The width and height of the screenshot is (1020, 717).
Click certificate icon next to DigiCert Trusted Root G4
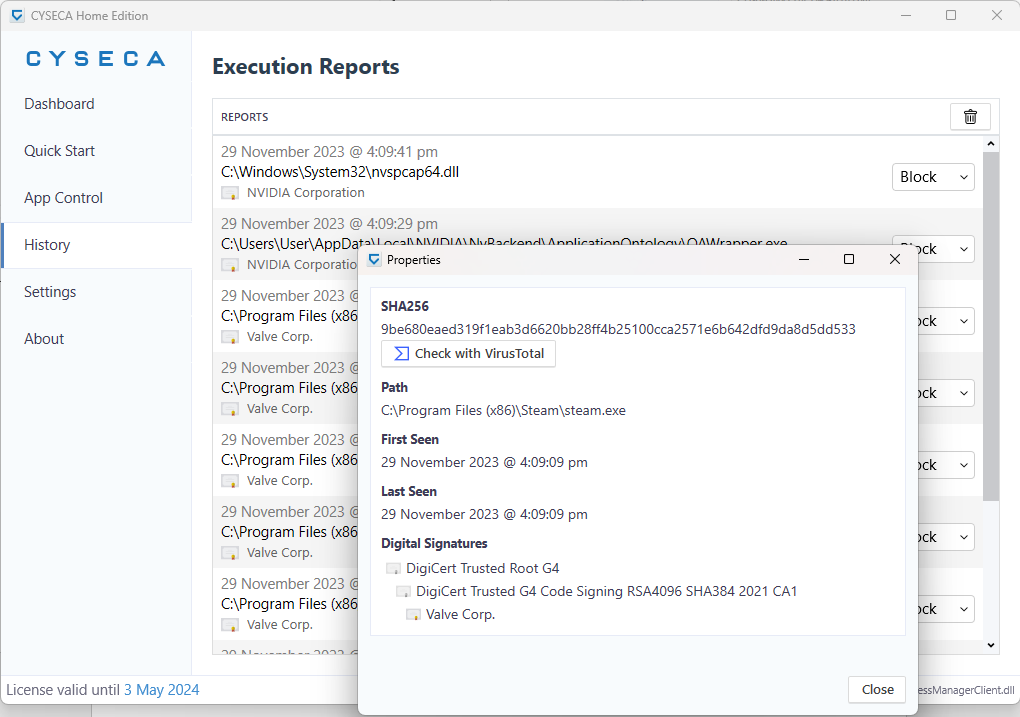(x=393, y=569)
